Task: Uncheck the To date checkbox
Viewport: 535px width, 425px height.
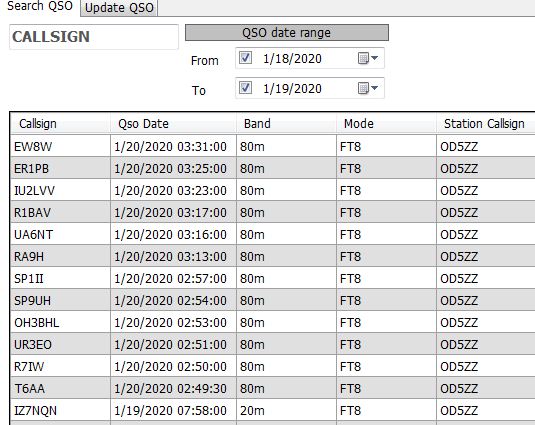Action: click(x=245, y=88)
